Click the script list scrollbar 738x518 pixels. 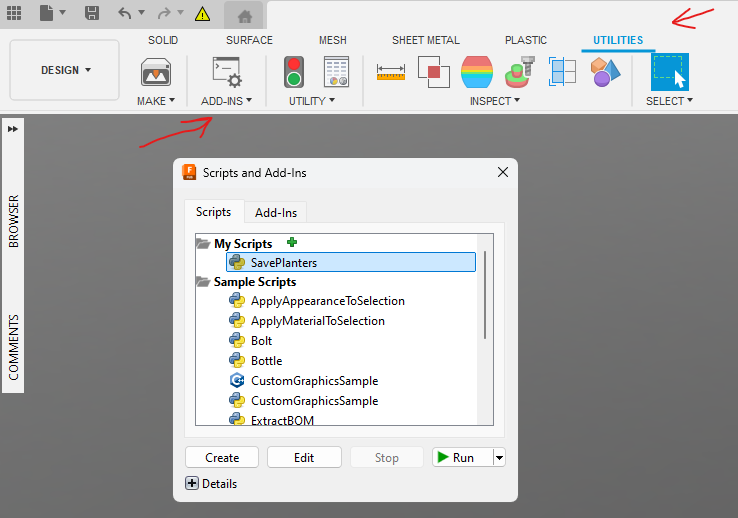pyautogui.click(x=485, y=295)
